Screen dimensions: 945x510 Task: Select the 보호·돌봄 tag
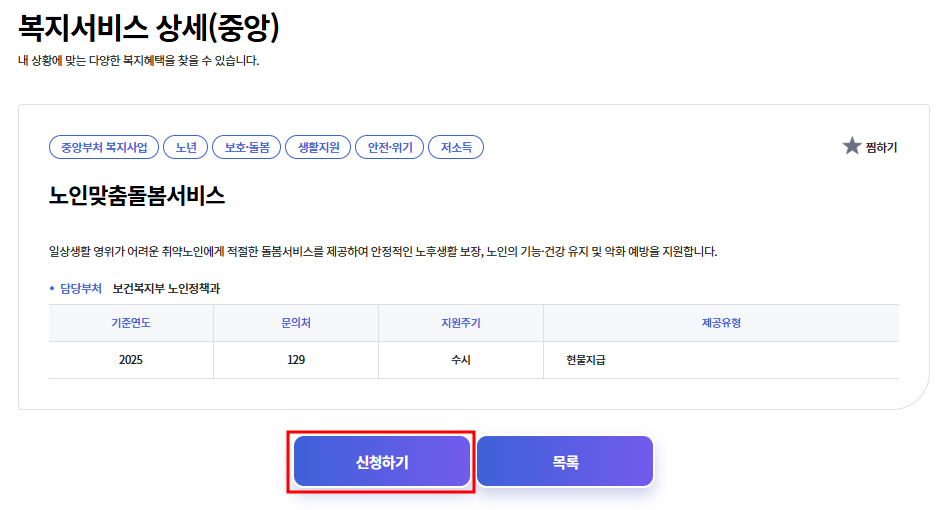pos(246,147)
